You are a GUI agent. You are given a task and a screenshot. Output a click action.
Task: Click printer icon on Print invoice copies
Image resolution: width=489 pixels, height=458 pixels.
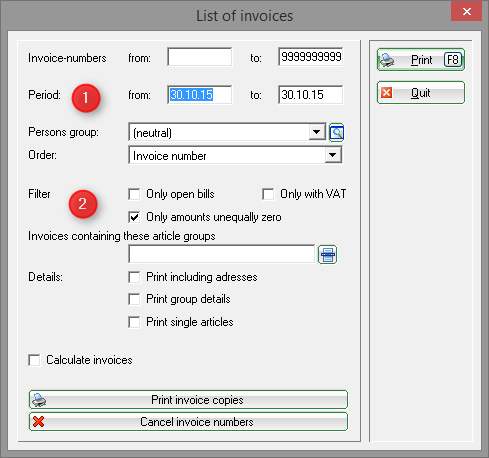(39, 400)
